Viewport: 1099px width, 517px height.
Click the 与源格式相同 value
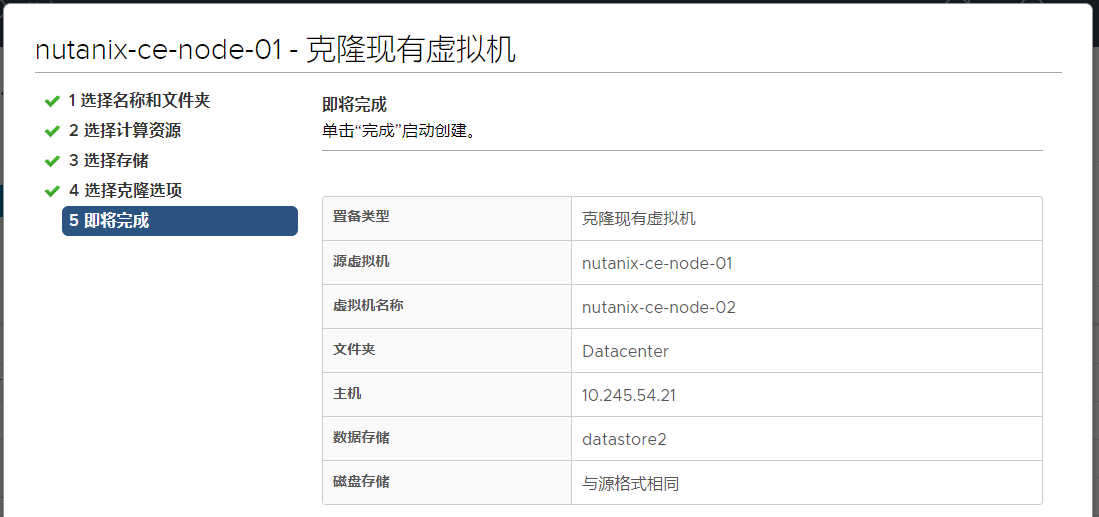tap(631, 484)
